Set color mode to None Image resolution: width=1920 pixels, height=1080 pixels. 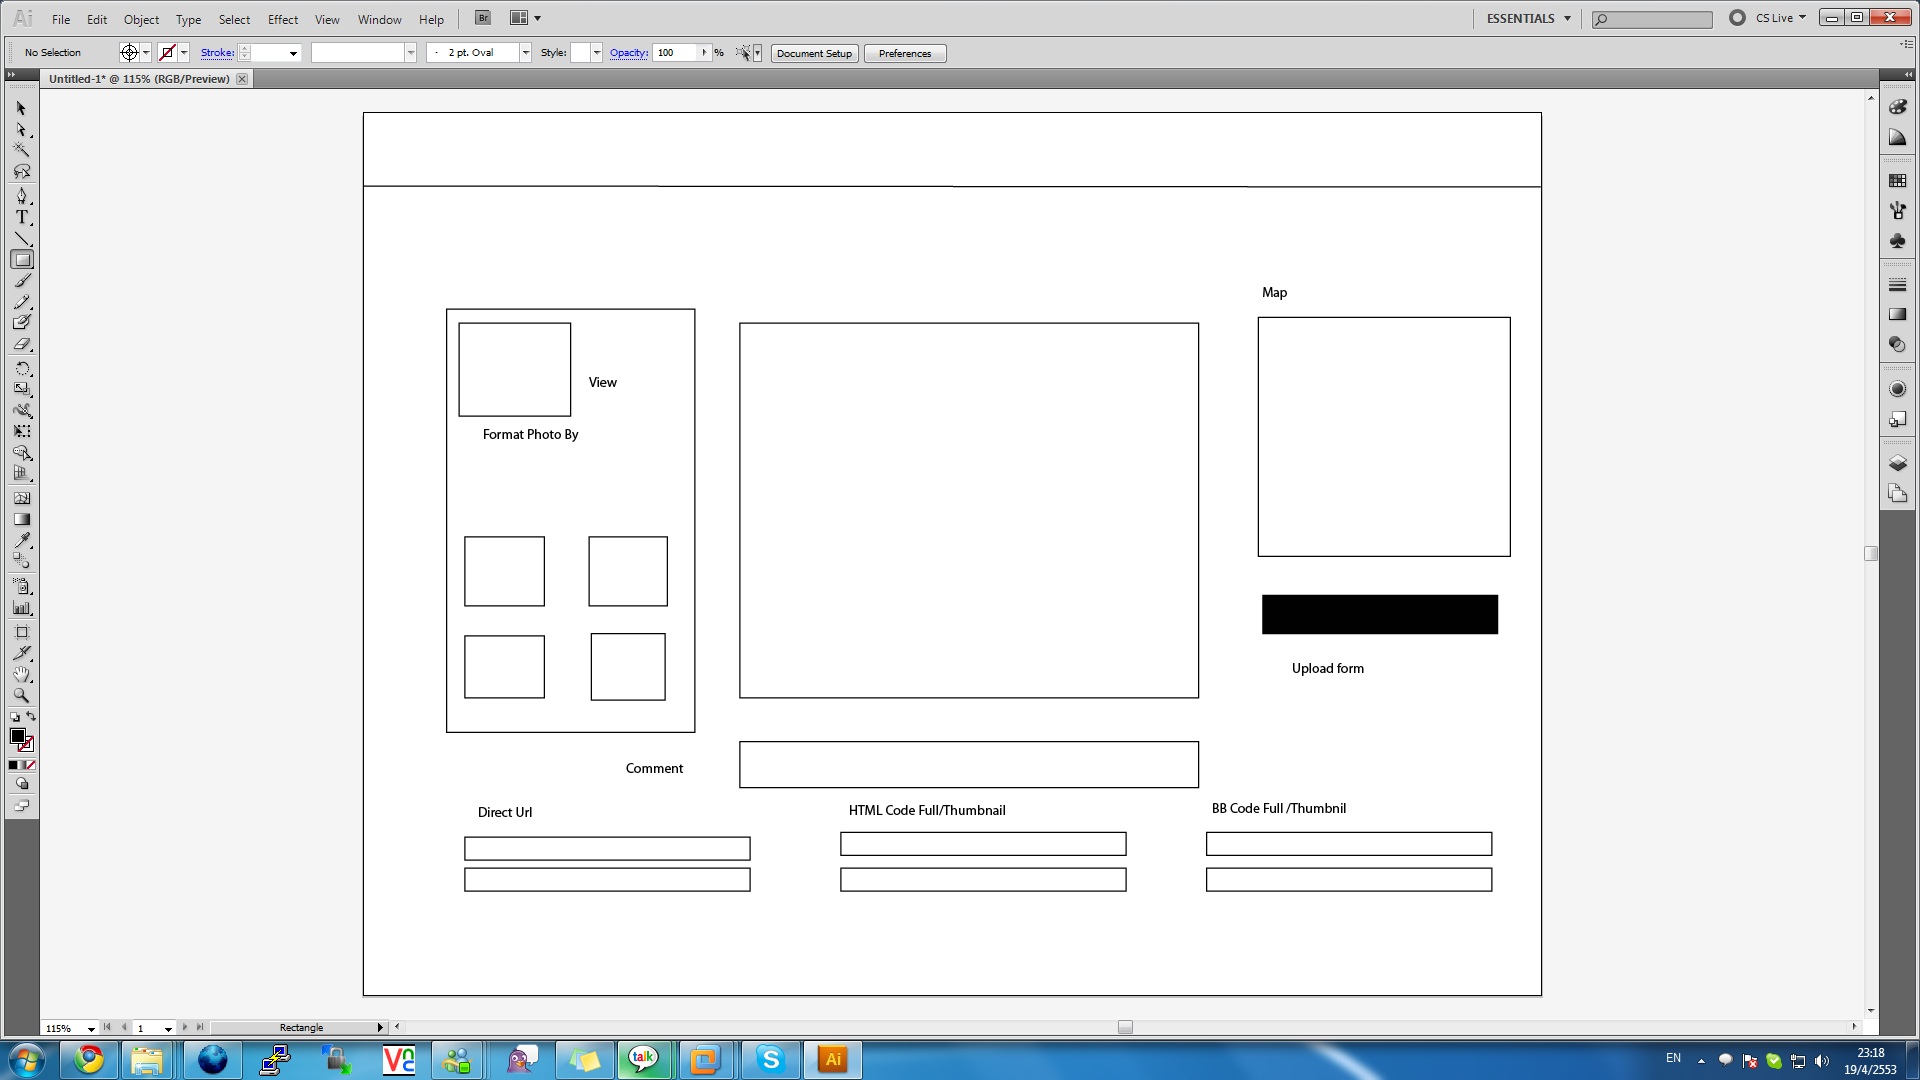coord(31,765)
